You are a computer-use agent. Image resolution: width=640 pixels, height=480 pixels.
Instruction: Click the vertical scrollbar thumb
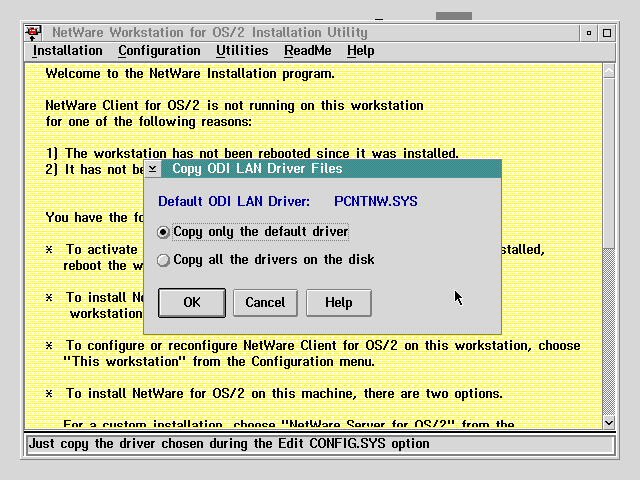[x=609, y=163]
